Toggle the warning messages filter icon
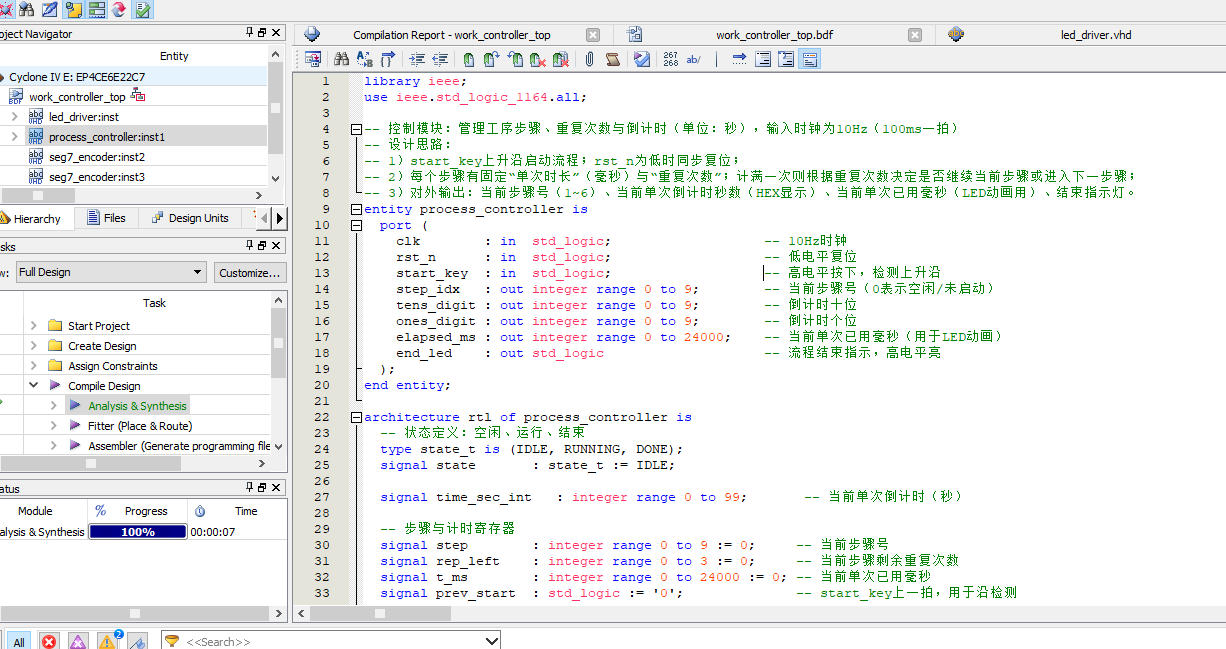The width and height of the screenshot is (1226, 649). [x=107, y=641]
